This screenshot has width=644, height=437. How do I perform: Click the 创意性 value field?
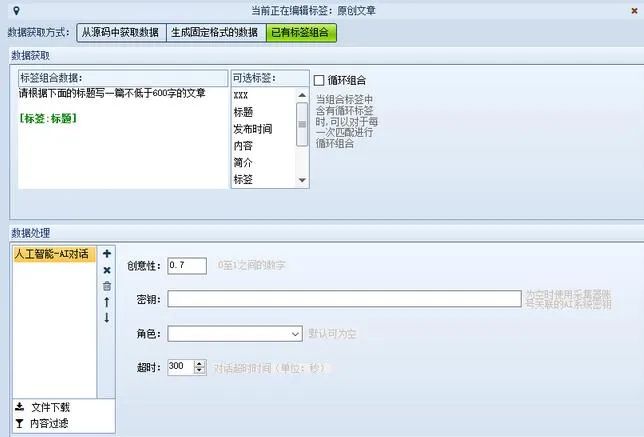[x=188, y=265]
